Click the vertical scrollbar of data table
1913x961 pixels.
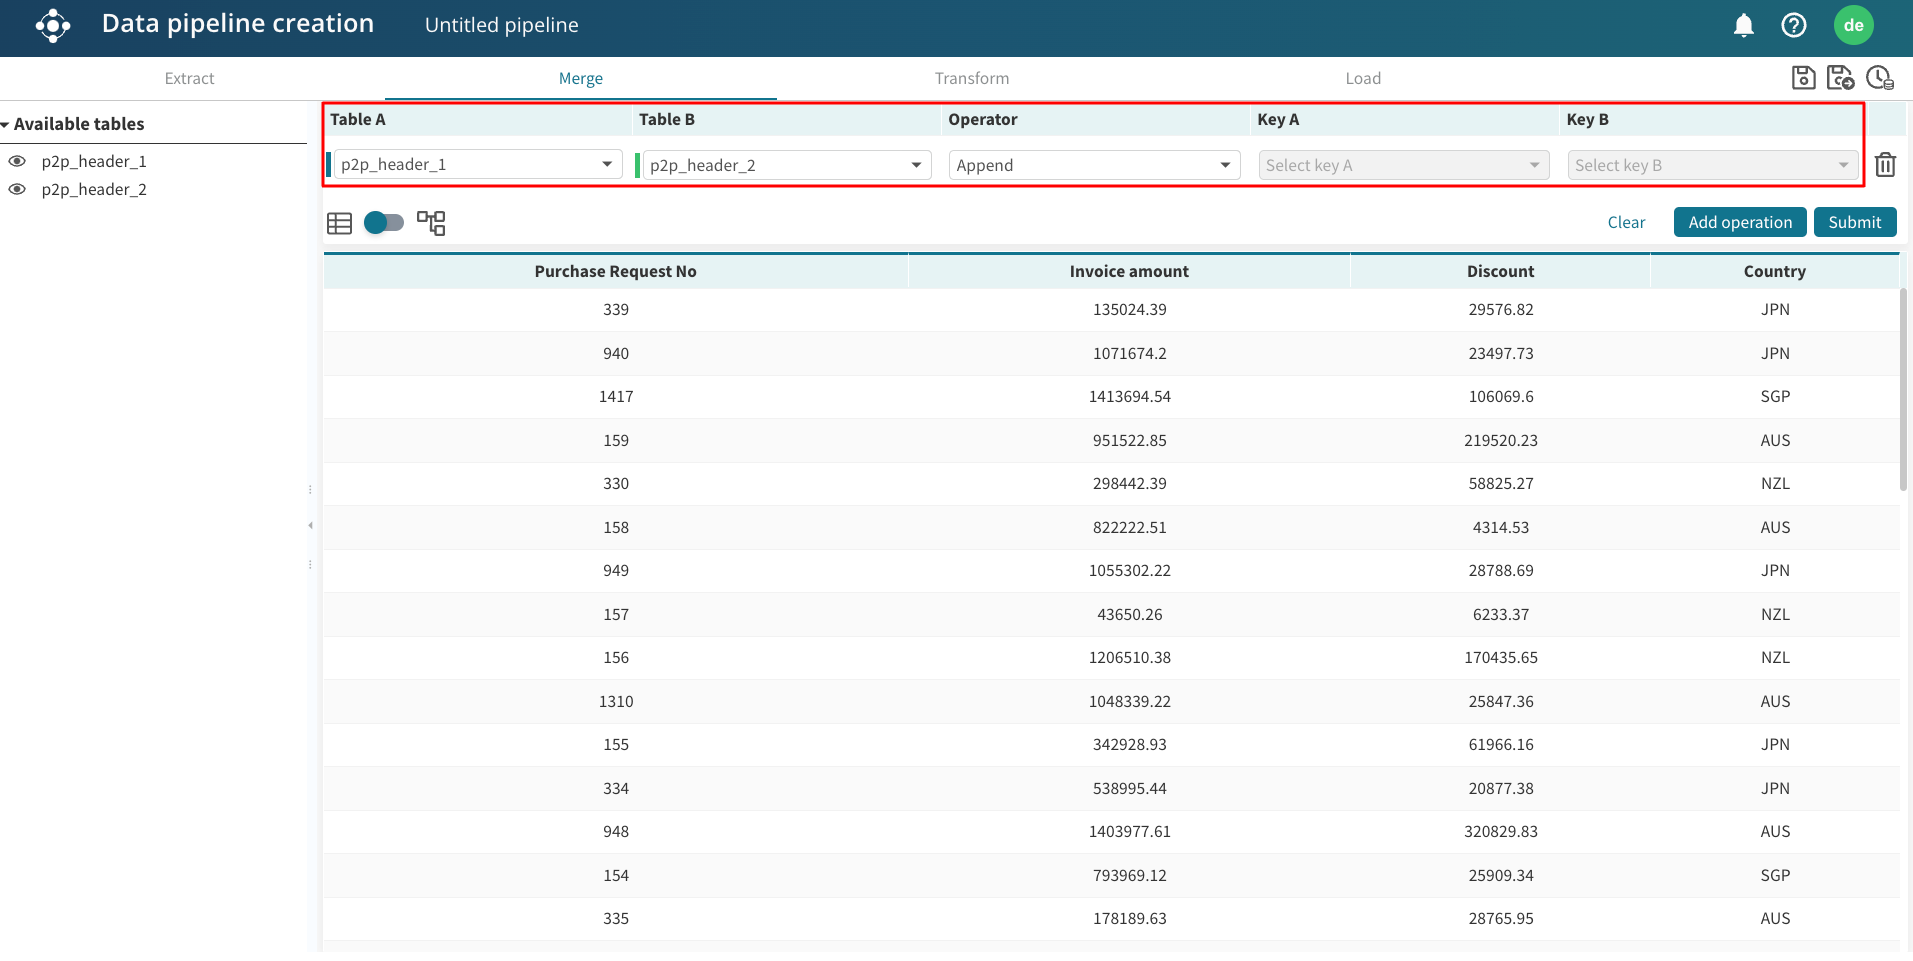coord(1903,390)
